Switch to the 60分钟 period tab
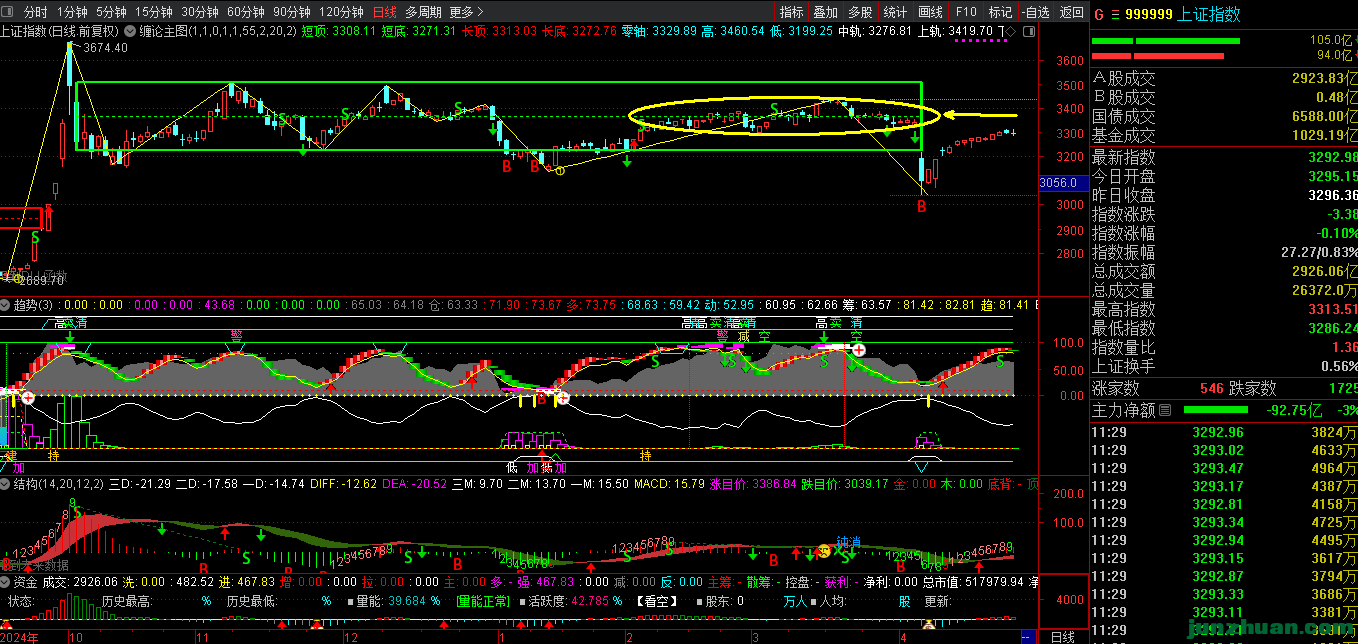This screenshot has width=1358, height=644. point(245,12)
